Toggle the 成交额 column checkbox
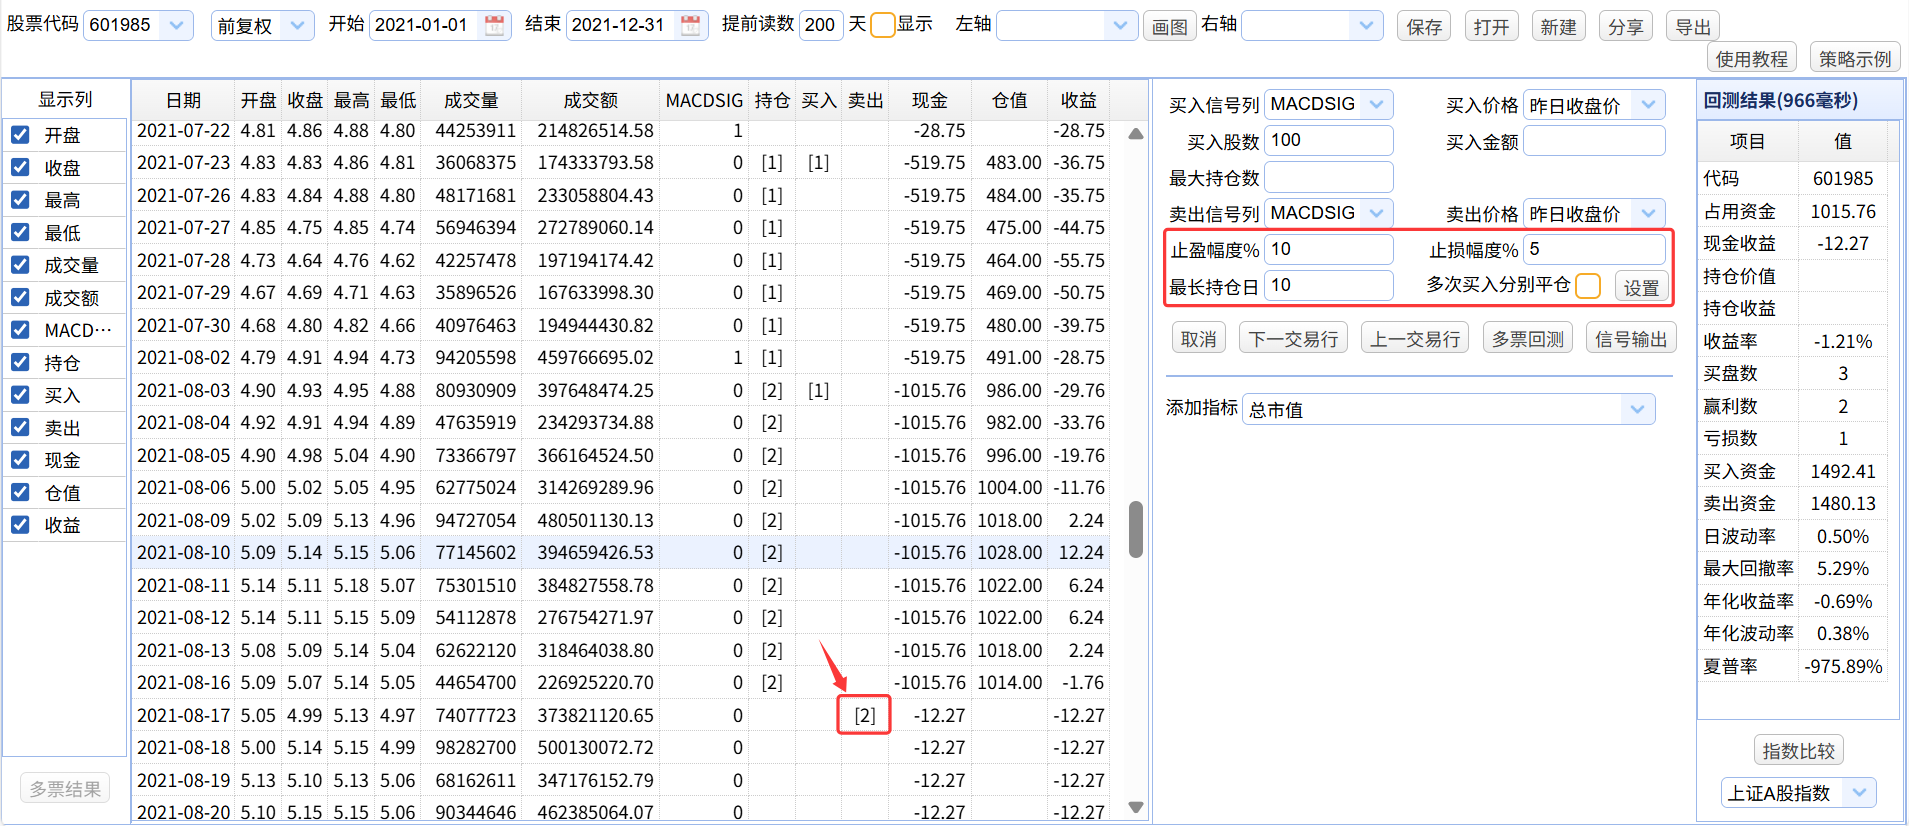This screenshot has height=826, width=1909. [x=20, y=297]
